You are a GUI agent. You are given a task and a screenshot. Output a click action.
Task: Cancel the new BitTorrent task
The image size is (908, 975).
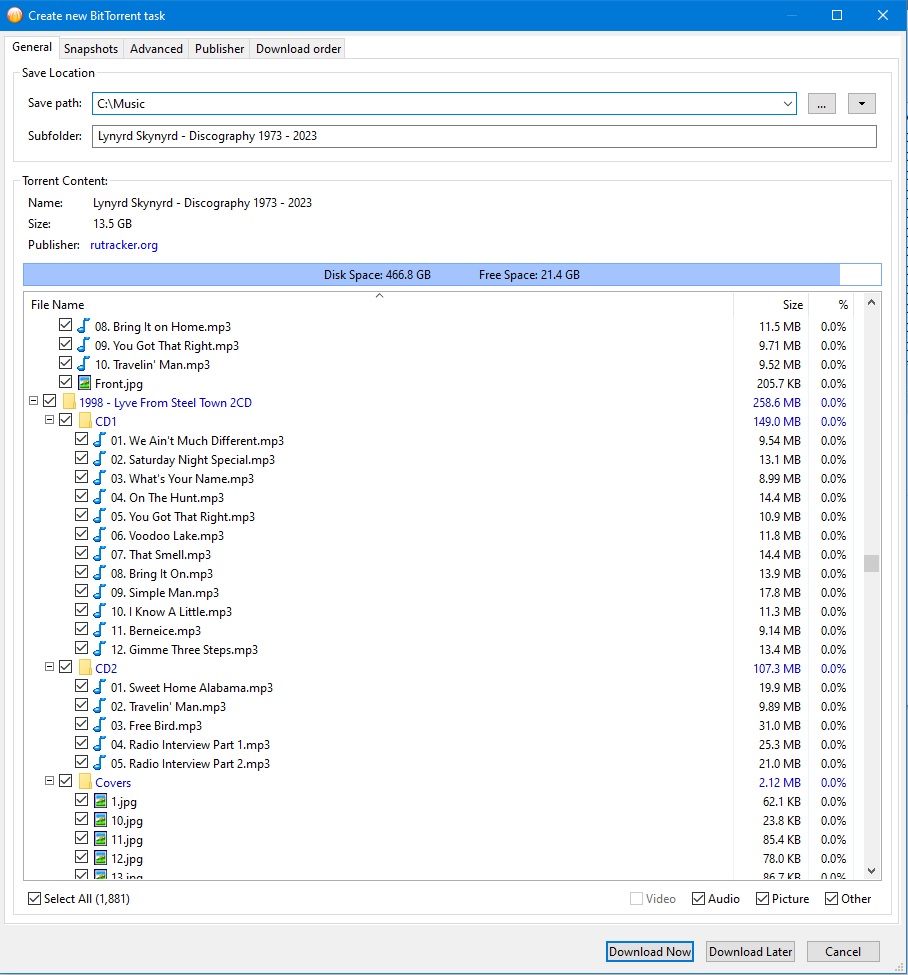click(843, 951)
